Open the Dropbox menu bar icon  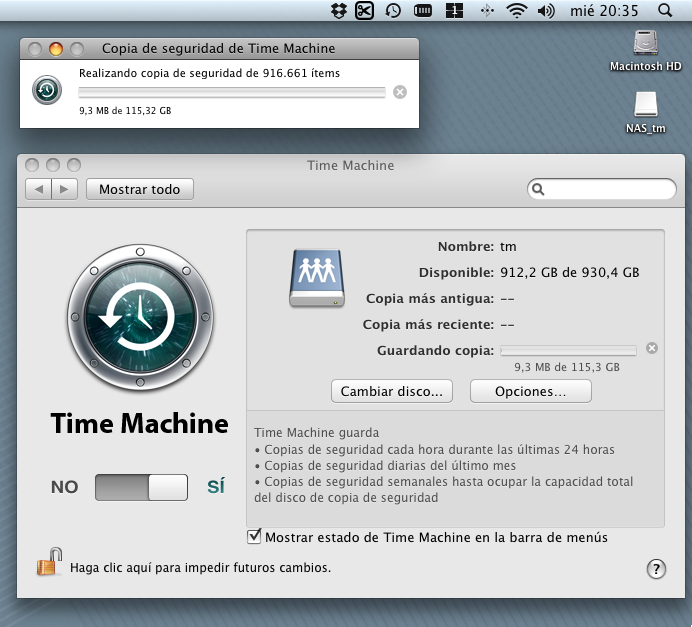[x=338, y=11]
